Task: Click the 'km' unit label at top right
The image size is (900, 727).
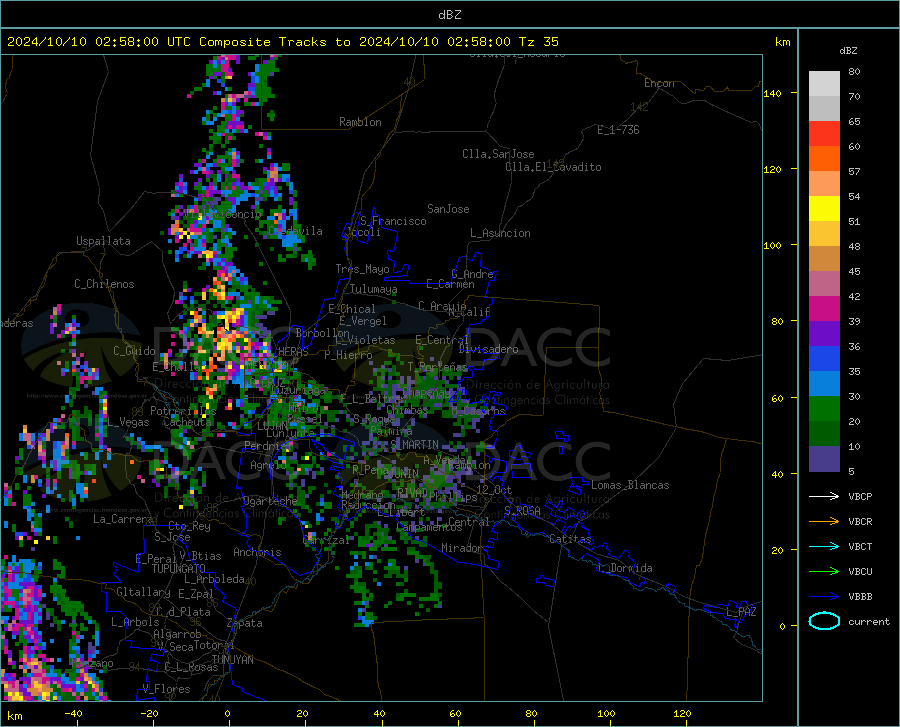Action: 782,42
